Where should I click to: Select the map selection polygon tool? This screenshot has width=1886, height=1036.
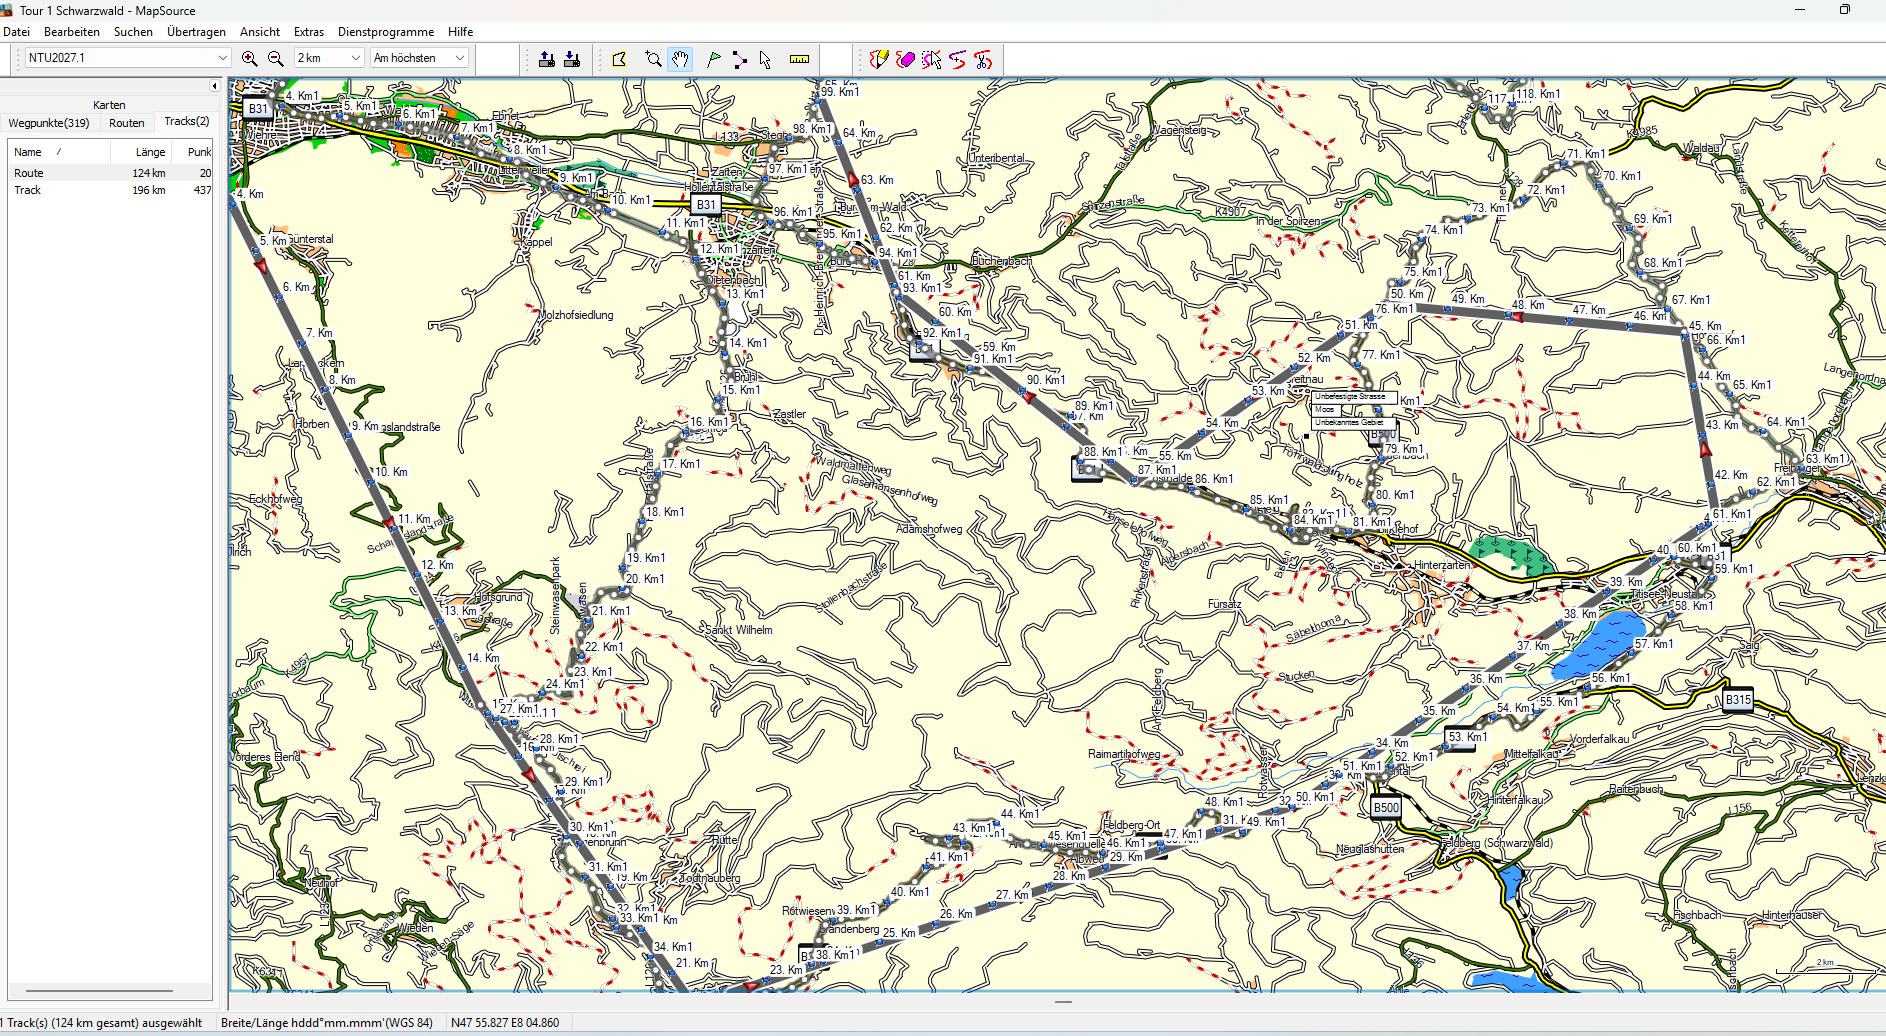point(619,59)
